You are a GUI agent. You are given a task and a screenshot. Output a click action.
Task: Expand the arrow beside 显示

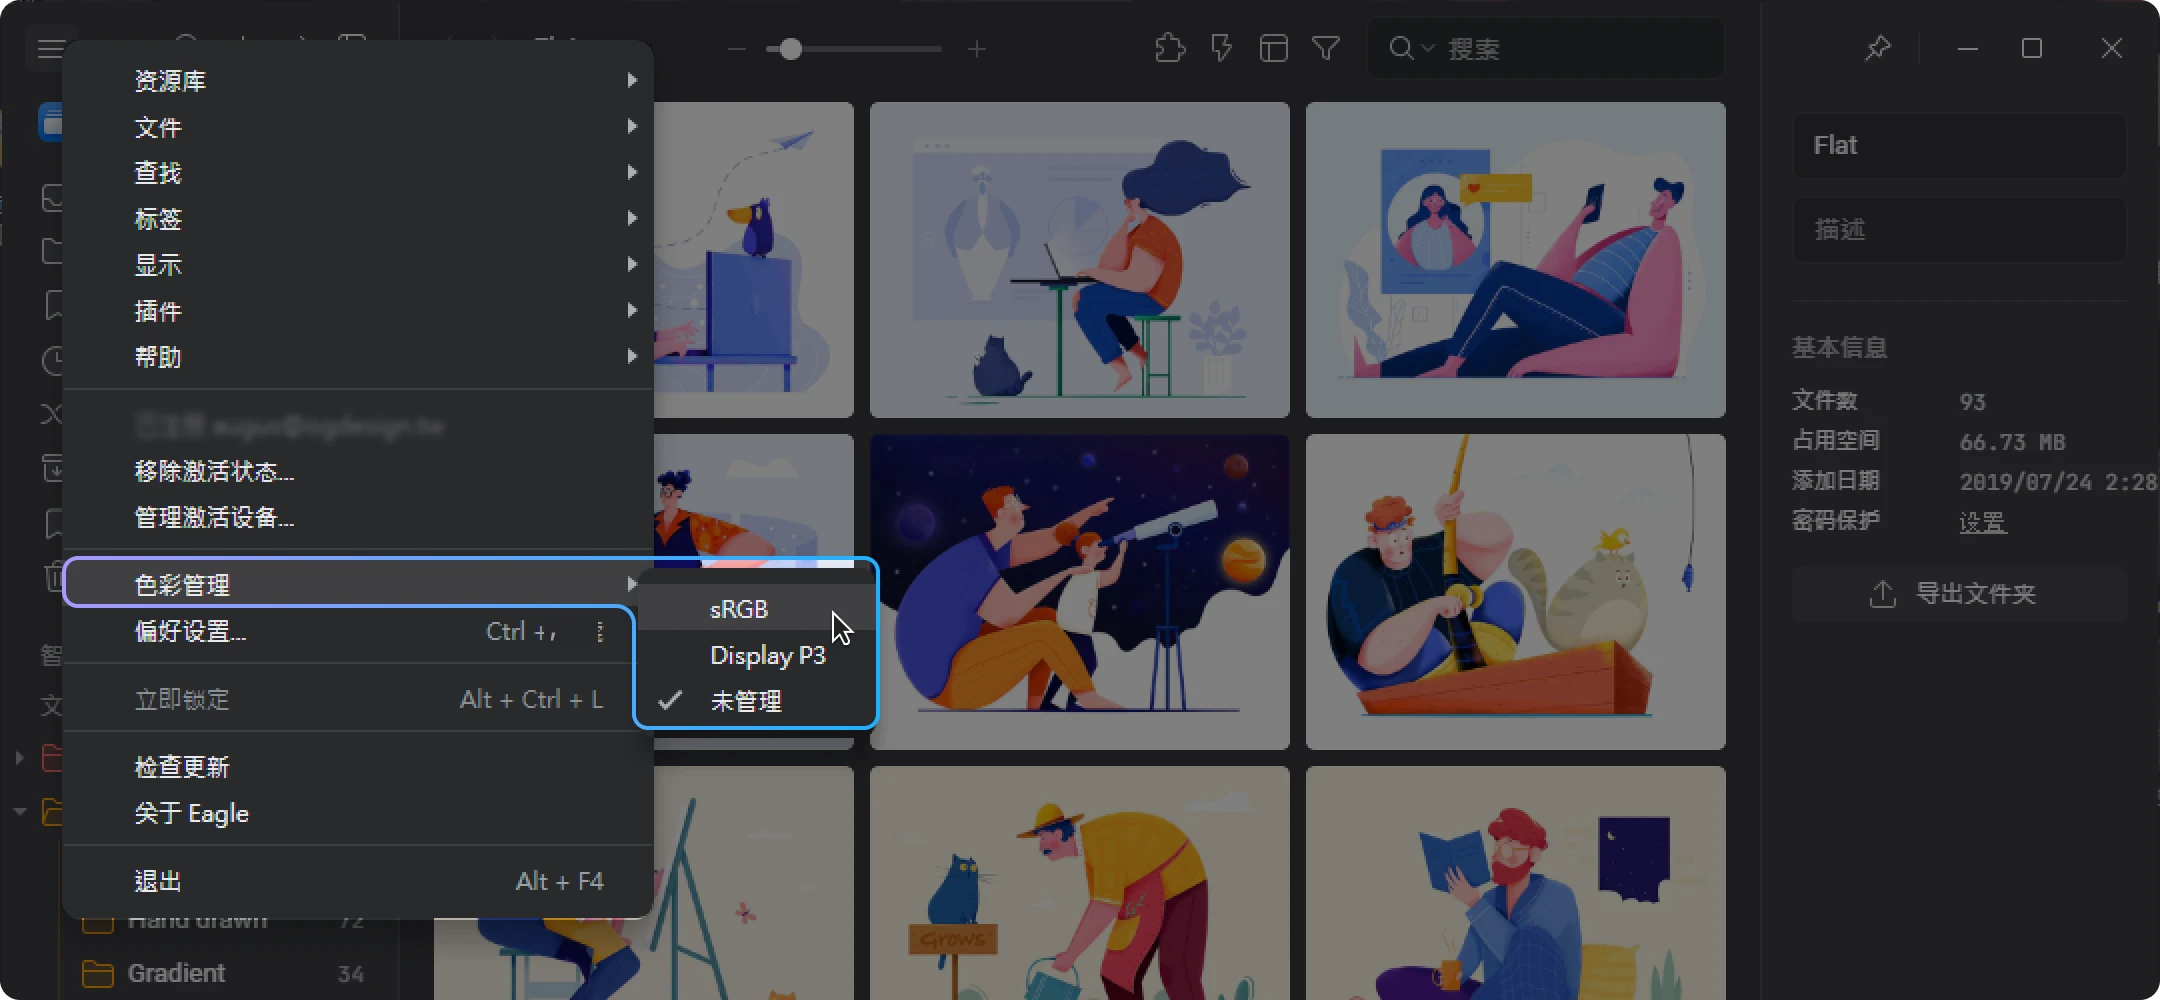632,264
